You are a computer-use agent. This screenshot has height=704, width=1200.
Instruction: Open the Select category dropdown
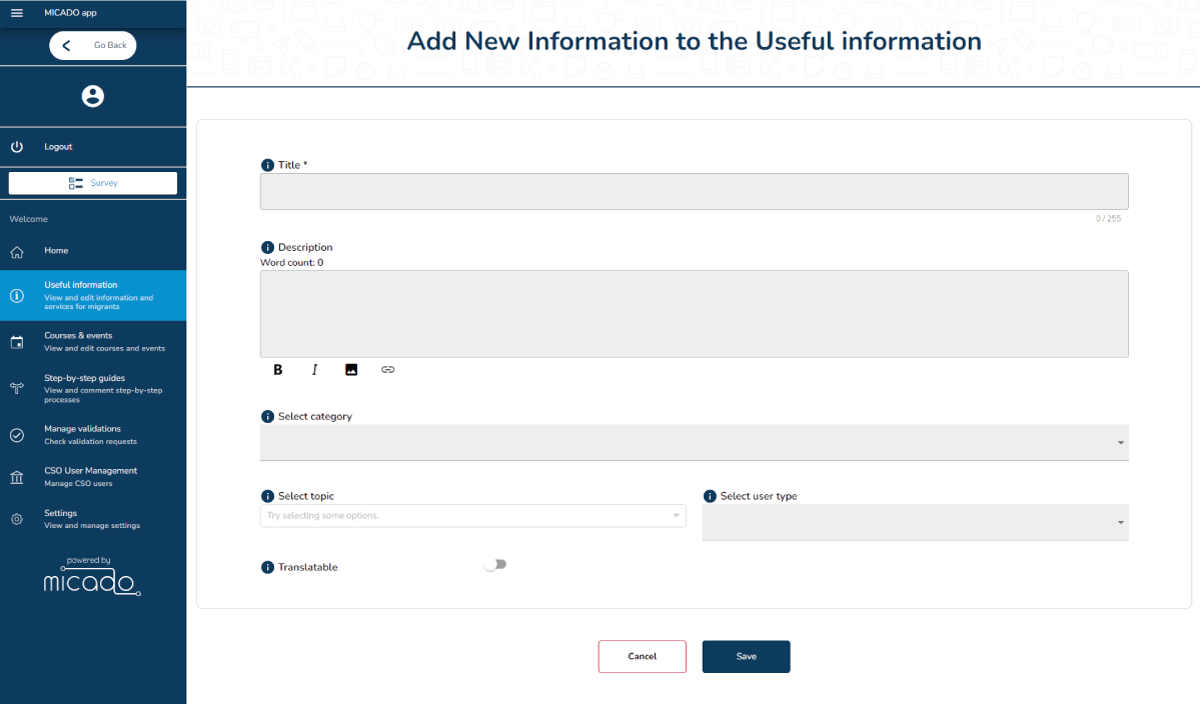coord(694,442)
